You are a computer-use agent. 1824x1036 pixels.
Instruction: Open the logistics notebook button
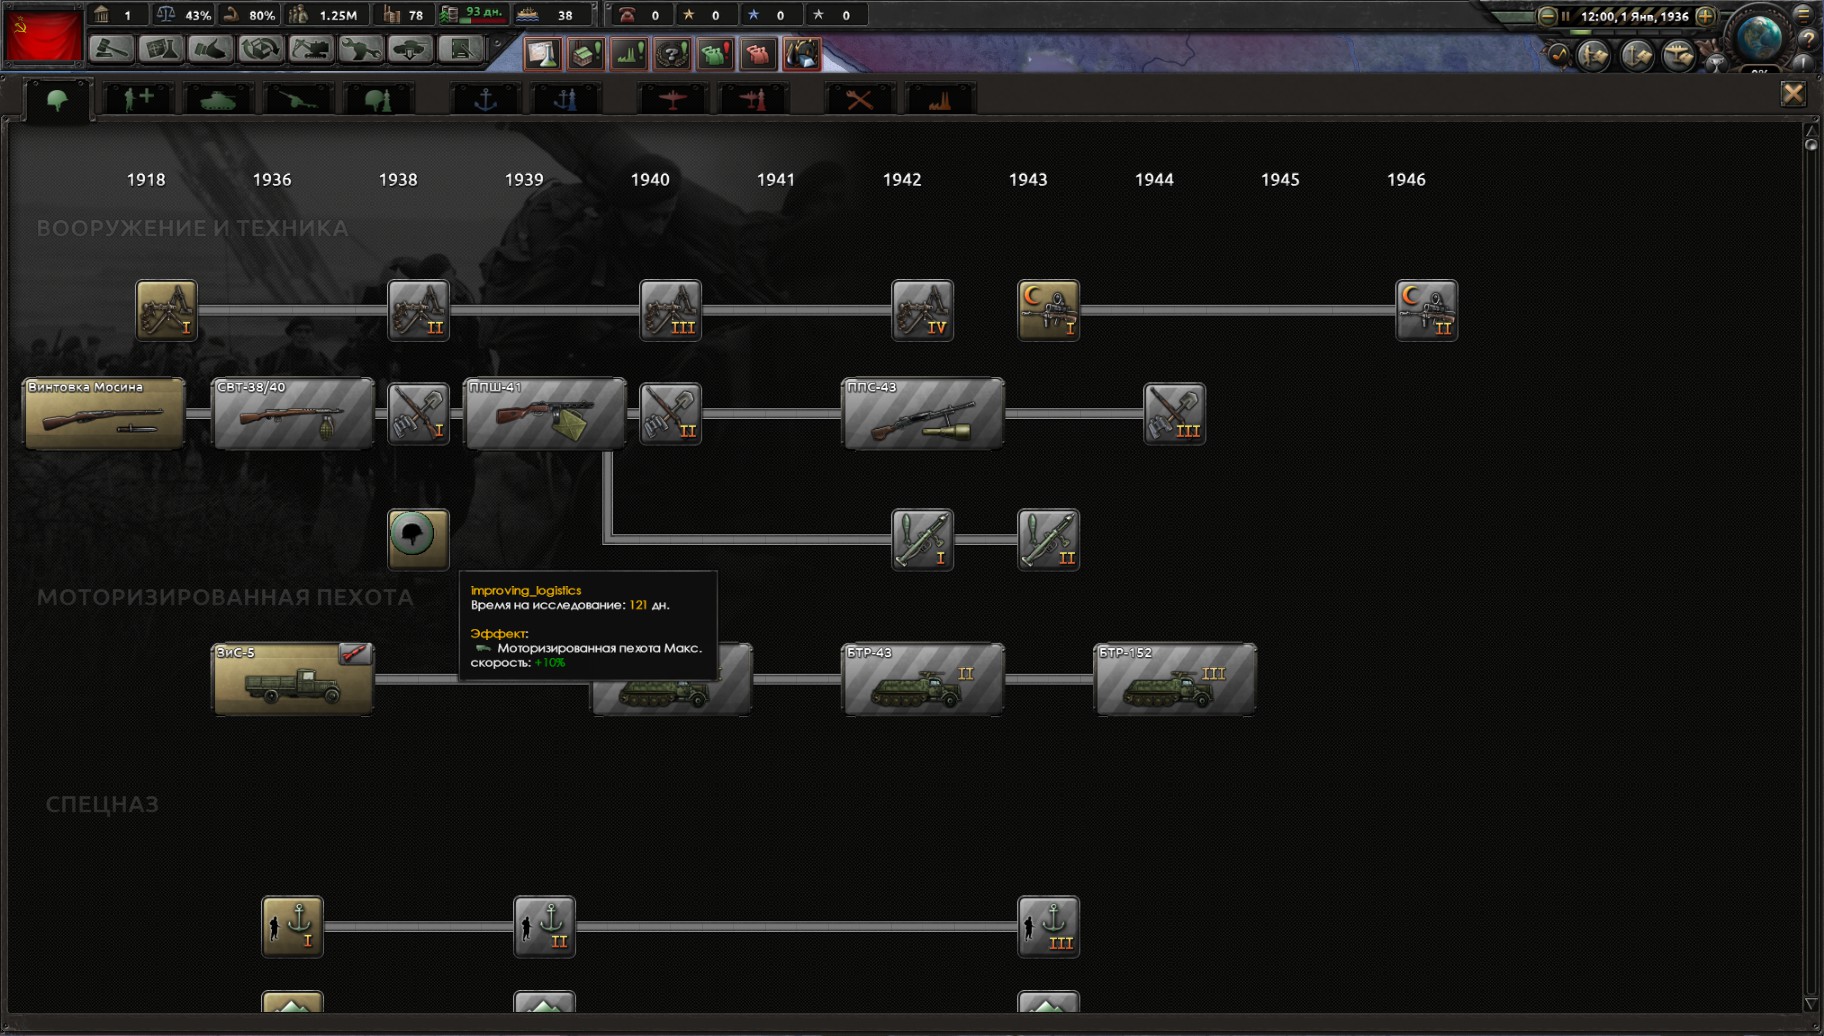pyautogui.click(x=461, y=48)
